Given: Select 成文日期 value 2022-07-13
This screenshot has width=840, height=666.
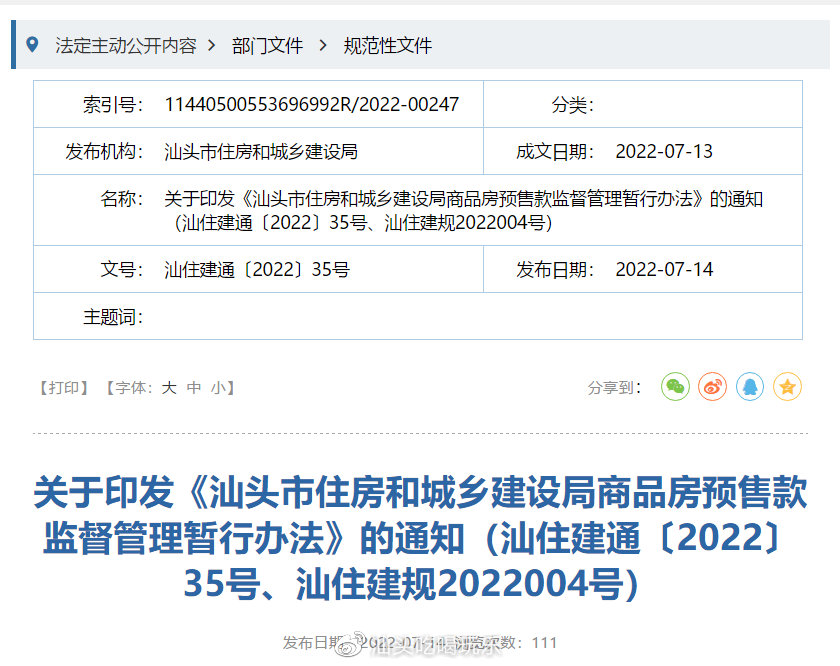Looking at the screenshot, I should (x=664, y=152).
